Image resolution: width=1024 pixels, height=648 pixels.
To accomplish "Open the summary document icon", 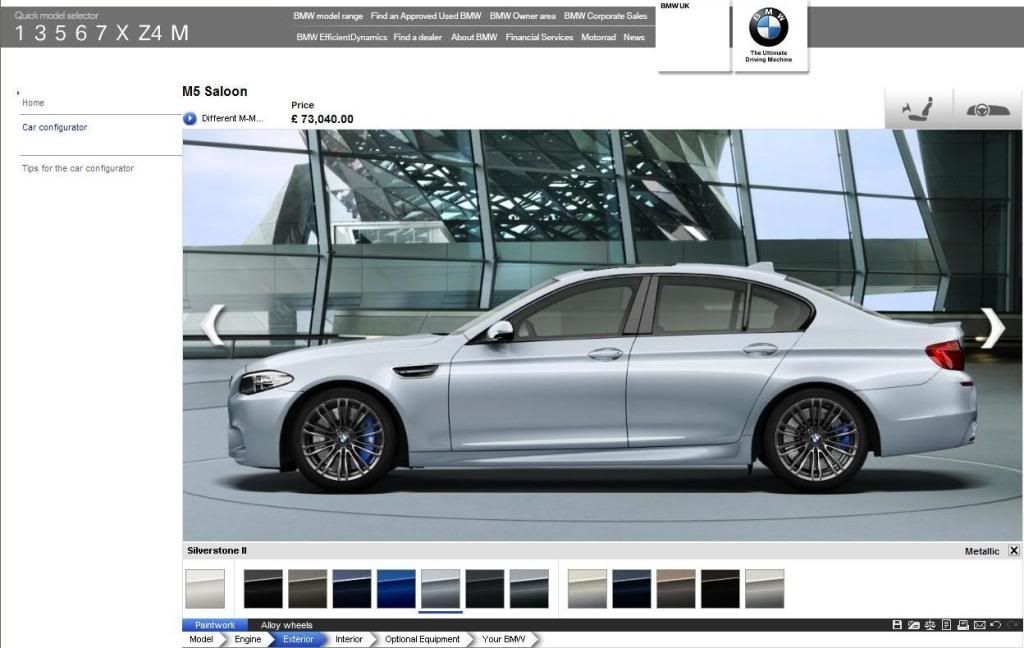I will point(946,625).
